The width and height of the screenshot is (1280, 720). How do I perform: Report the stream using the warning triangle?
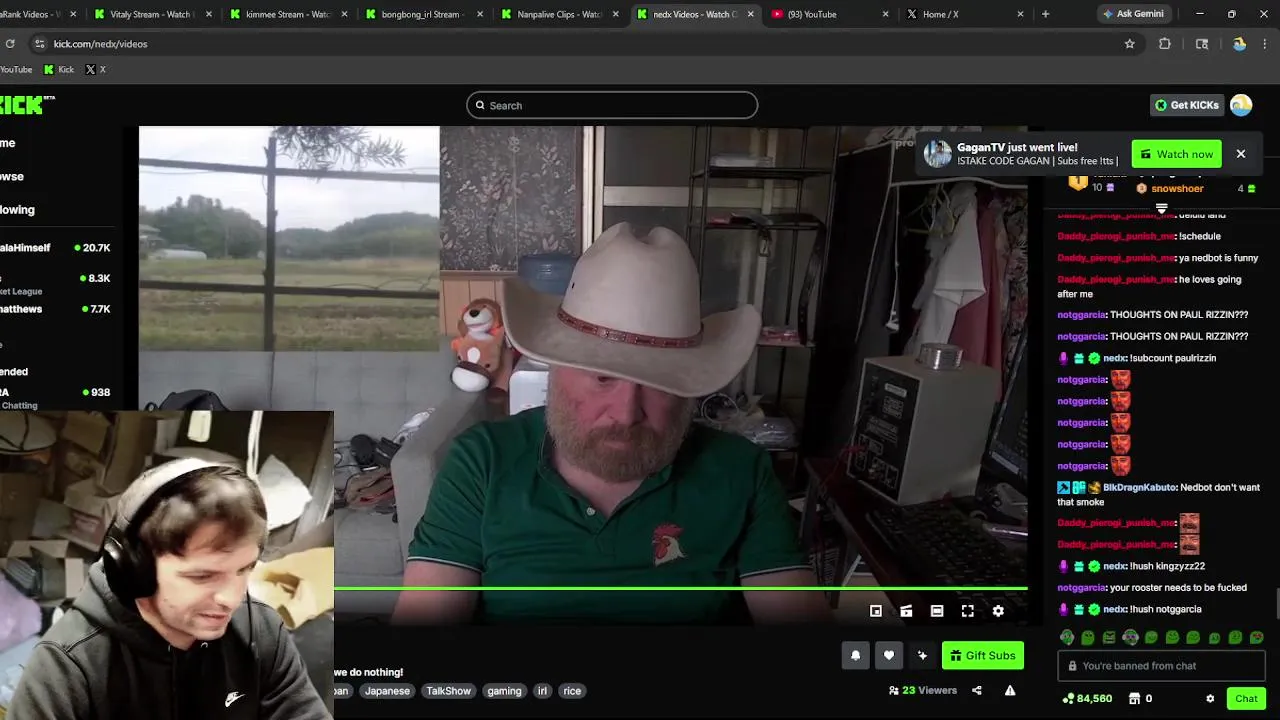tap(1010, 690)
